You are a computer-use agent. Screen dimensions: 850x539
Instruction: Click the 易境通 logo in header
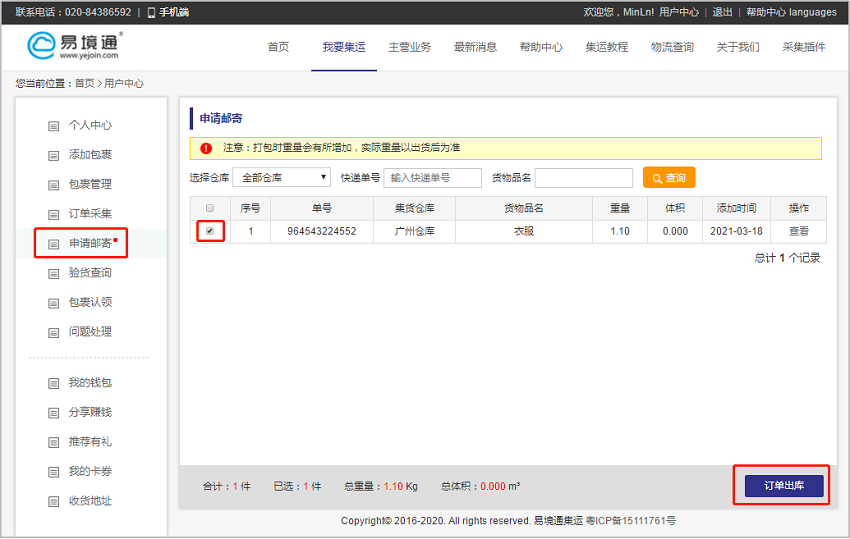click(74, 46)
